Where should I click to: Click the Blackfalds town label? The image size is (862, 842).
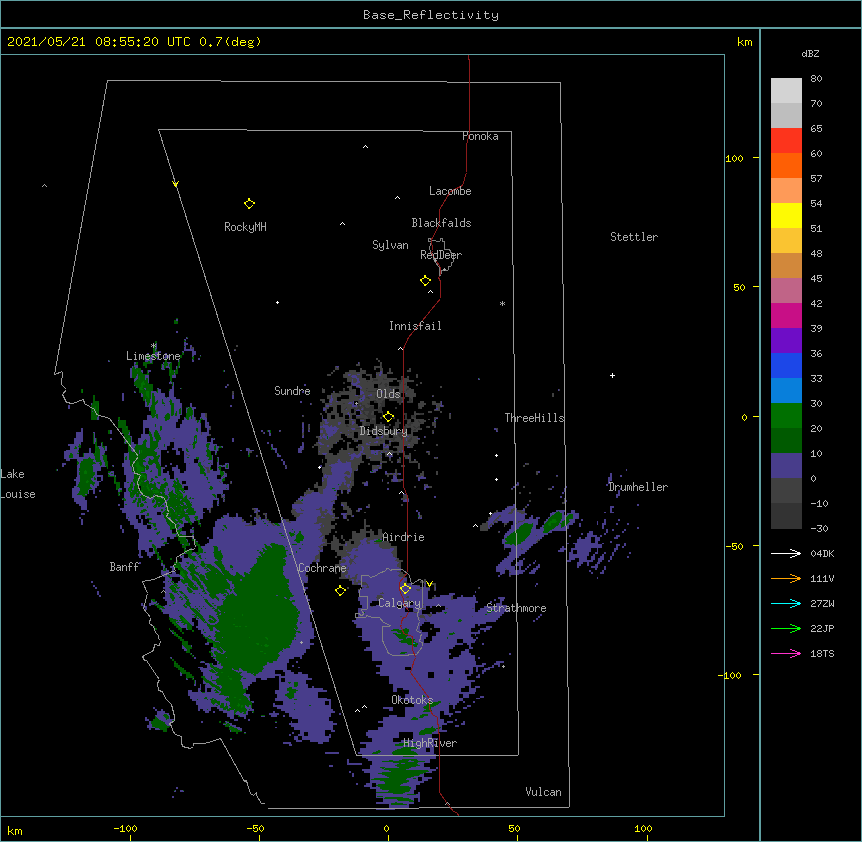(441, 223)
